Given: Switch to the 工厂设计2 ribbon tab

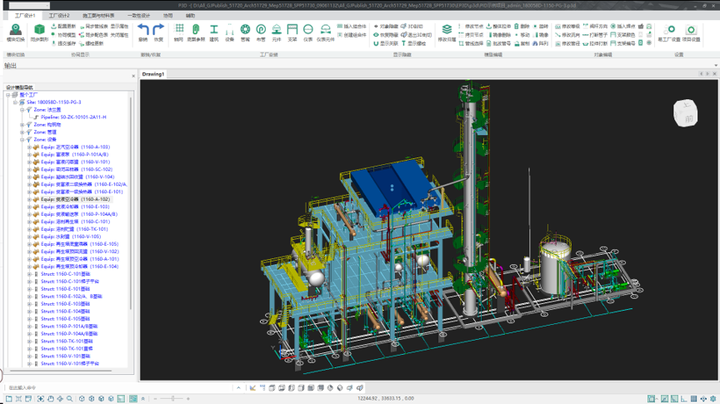Looking at the screenshot, I should pos(59,16).
